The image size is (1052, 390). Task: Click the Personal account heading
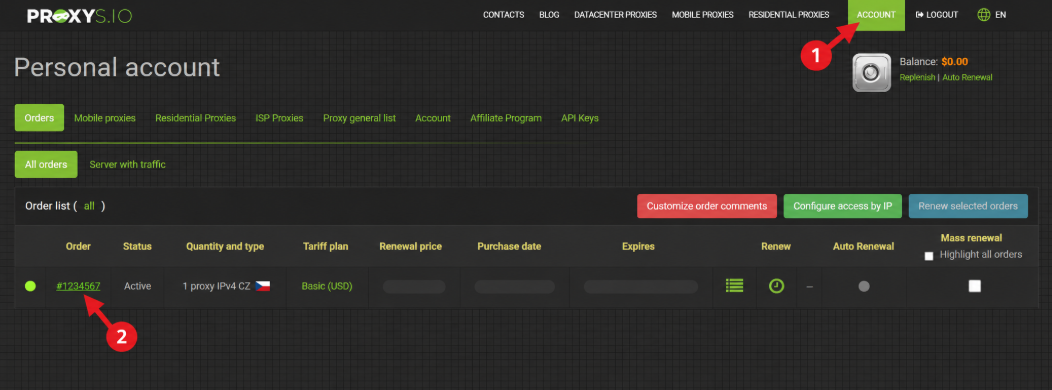pos(117,68)
